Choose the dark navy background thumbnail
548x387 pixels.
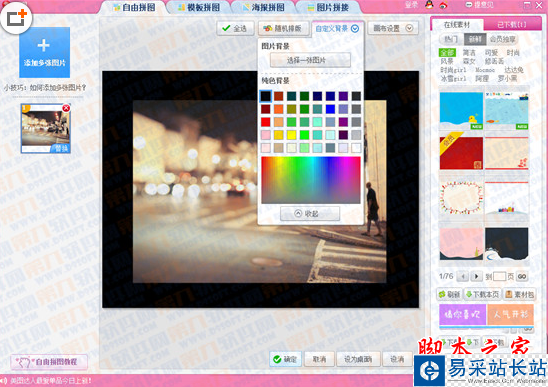[506, 244]
